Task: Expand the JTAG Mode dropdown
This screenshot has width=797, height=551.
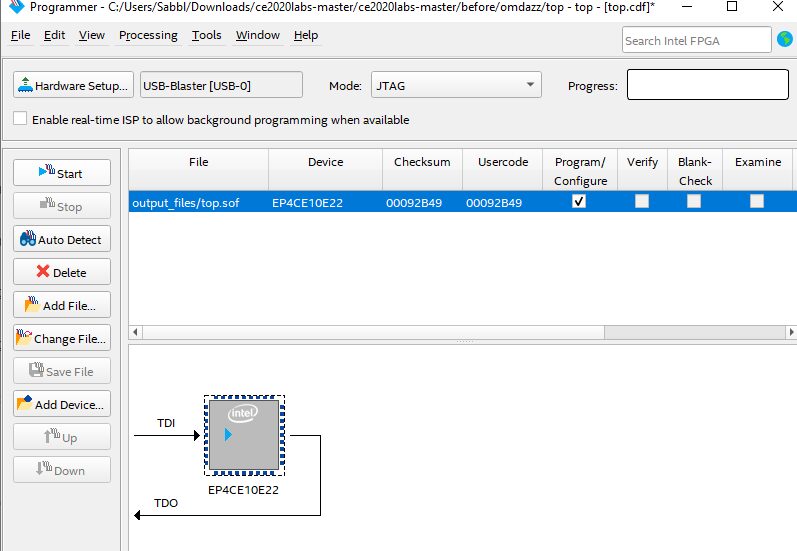Action: [456, 85]
